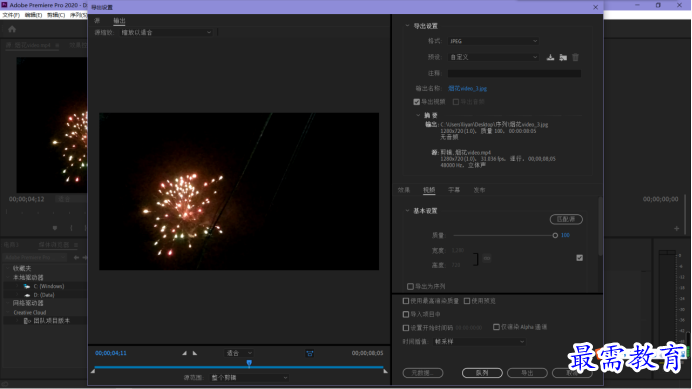Click the marker icon under source monitor
Screen dimensions: 692x389
coord(55,228)
